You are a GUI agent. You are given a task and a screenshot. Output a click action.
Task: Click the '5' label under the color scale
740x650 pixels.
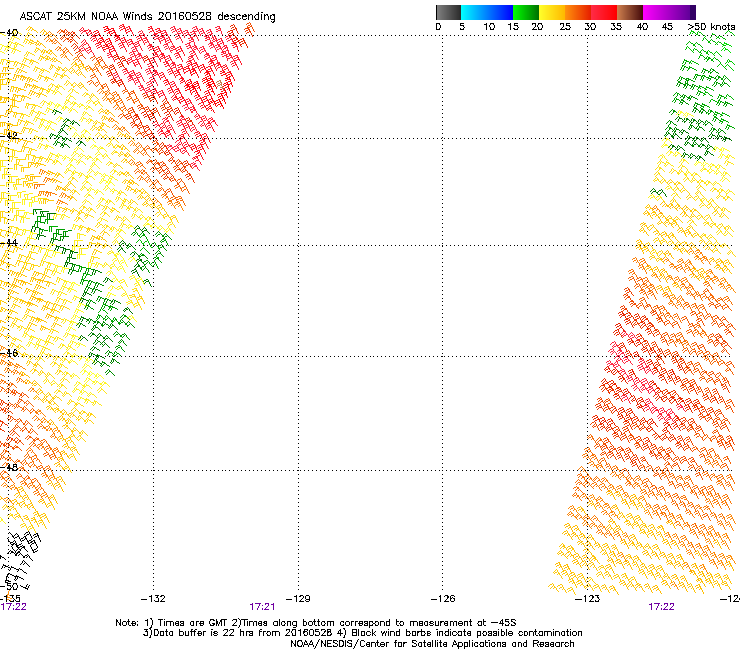(462, 27)
